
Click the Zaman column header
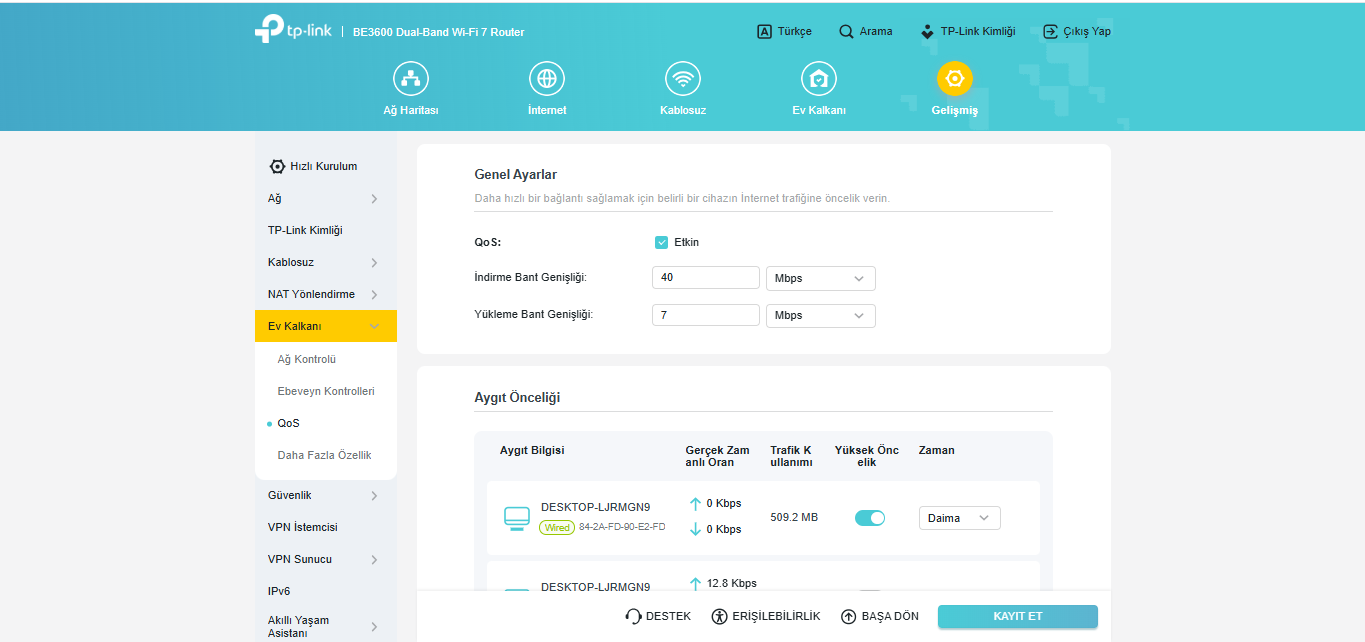point(937,450)
